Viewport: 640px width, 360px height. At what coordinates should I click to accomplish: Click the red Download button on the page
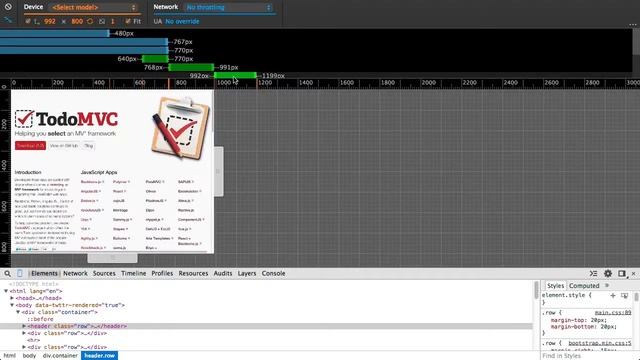(x=30, y=146)
